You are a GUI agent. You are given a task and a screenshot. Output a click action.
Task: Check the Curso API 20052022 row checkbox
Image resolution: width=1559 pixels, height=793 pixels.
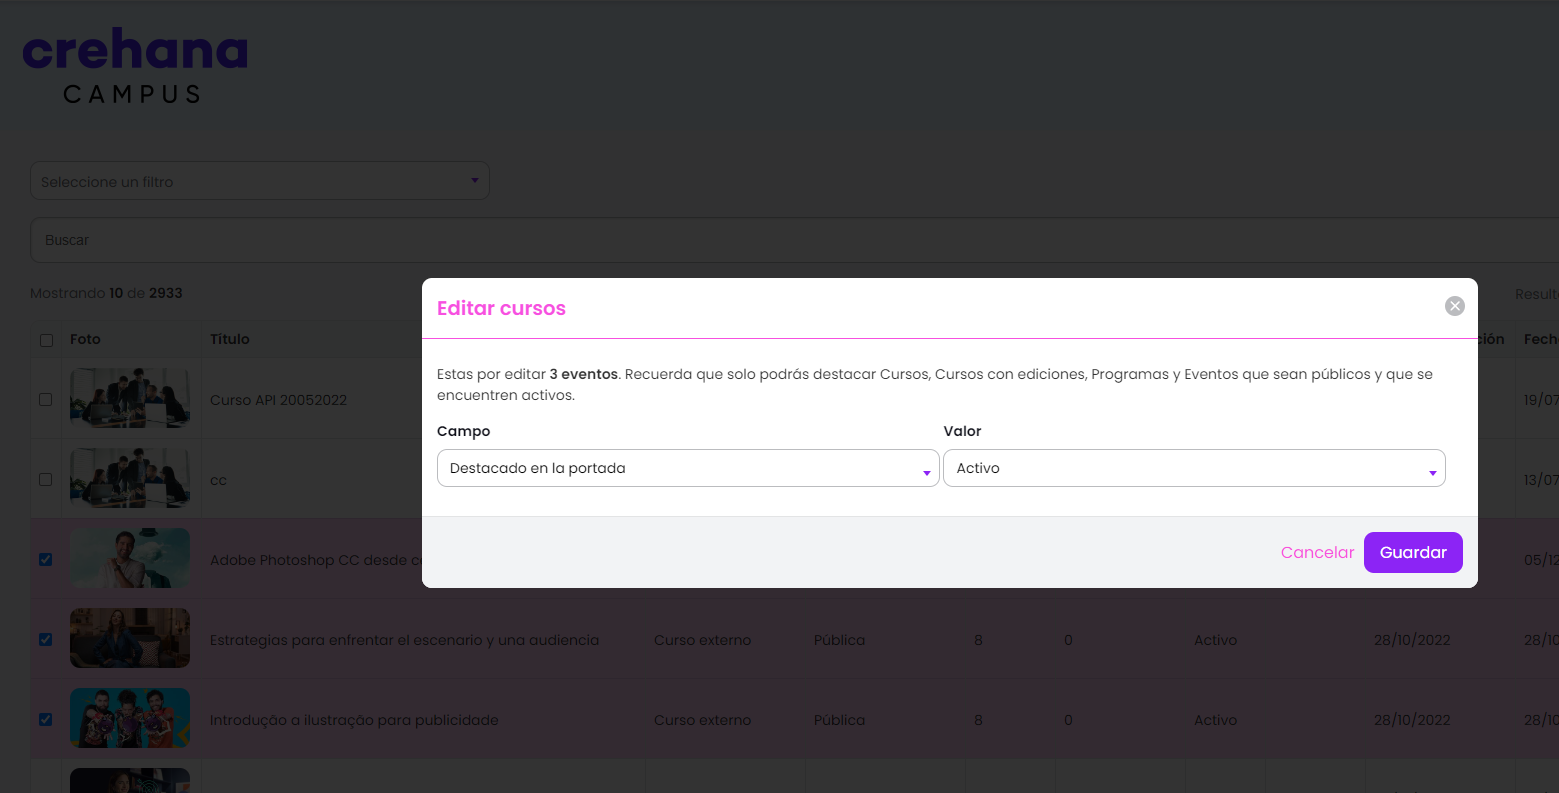(45, 399)
